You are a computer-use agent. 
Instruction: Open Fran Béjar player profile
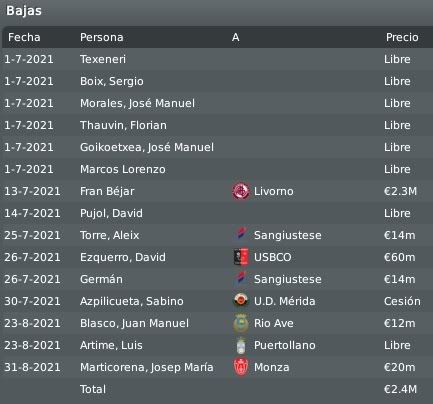coord(107,192)
